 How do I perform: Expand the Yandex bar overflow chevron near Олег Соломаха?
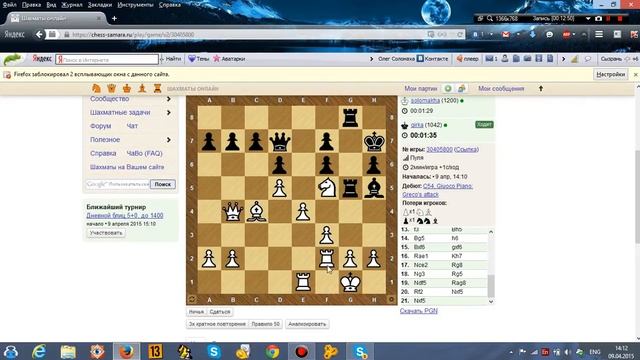point(371,59)
